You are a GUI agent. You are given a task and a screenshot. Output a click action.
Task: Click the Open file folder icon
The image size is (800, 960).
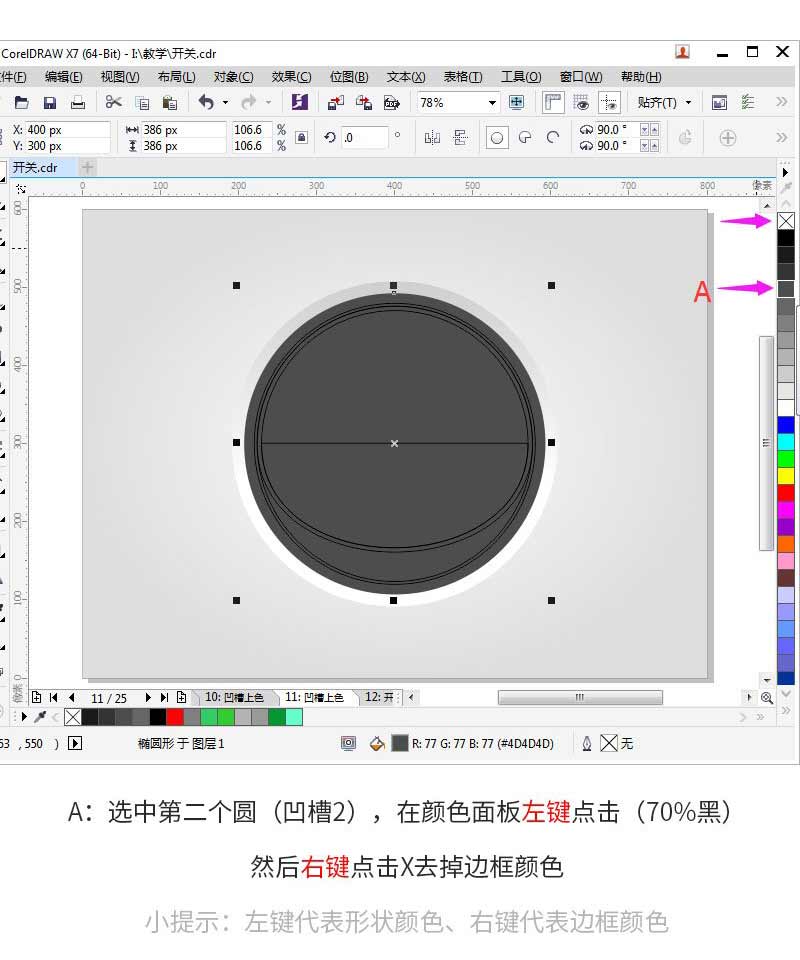tap(21, 102)
